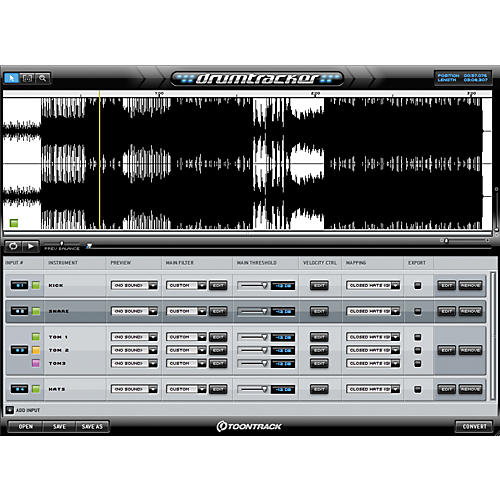This screenshot has width=500, height=500.
Task: Open the Tom3 mapping dropdown
Action: point(373,363)
